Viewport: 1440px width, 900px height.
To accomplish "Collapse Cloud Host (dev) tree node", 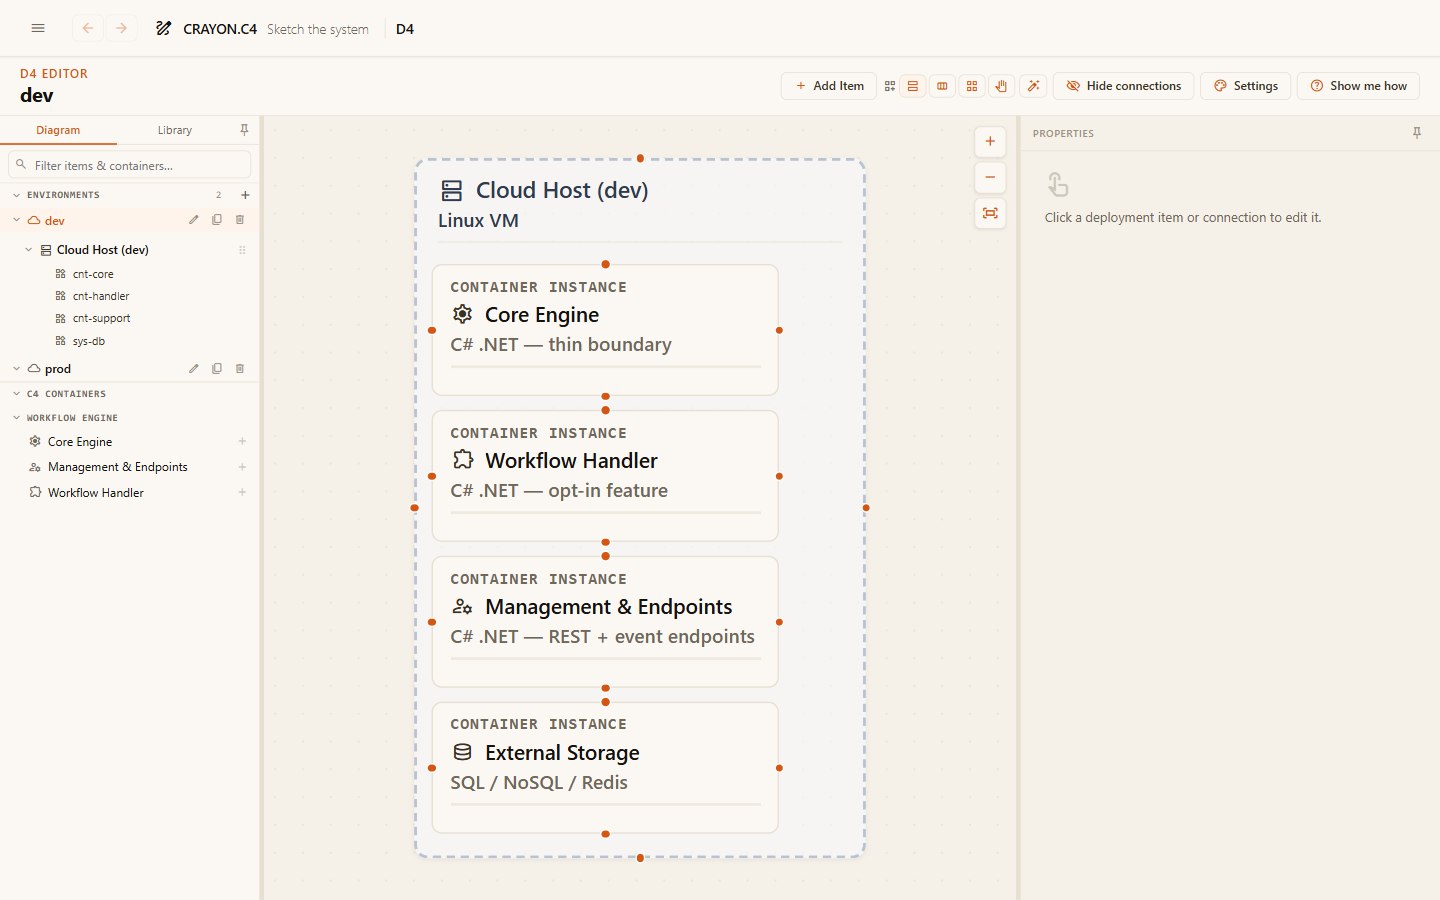I will [x=28, y=250].
